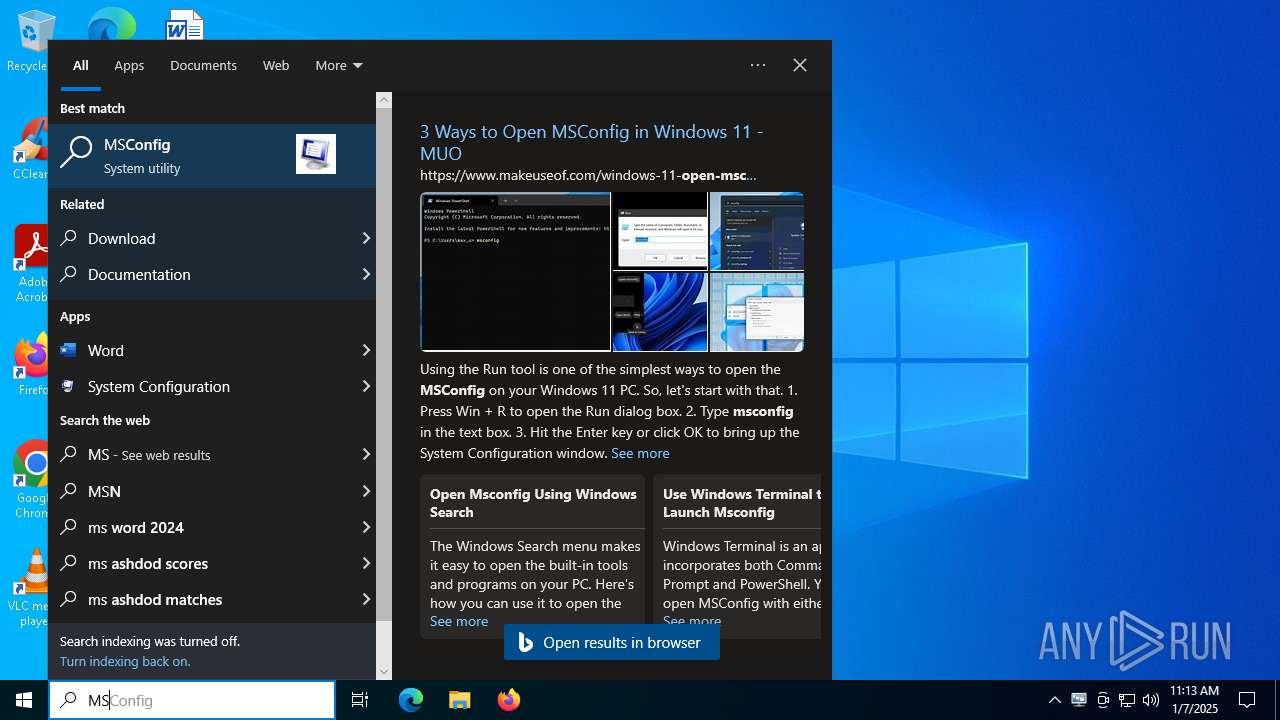Click scroll up arrow of results list
This screenshot has width=1280, height=720.
[x=384, y=100]
